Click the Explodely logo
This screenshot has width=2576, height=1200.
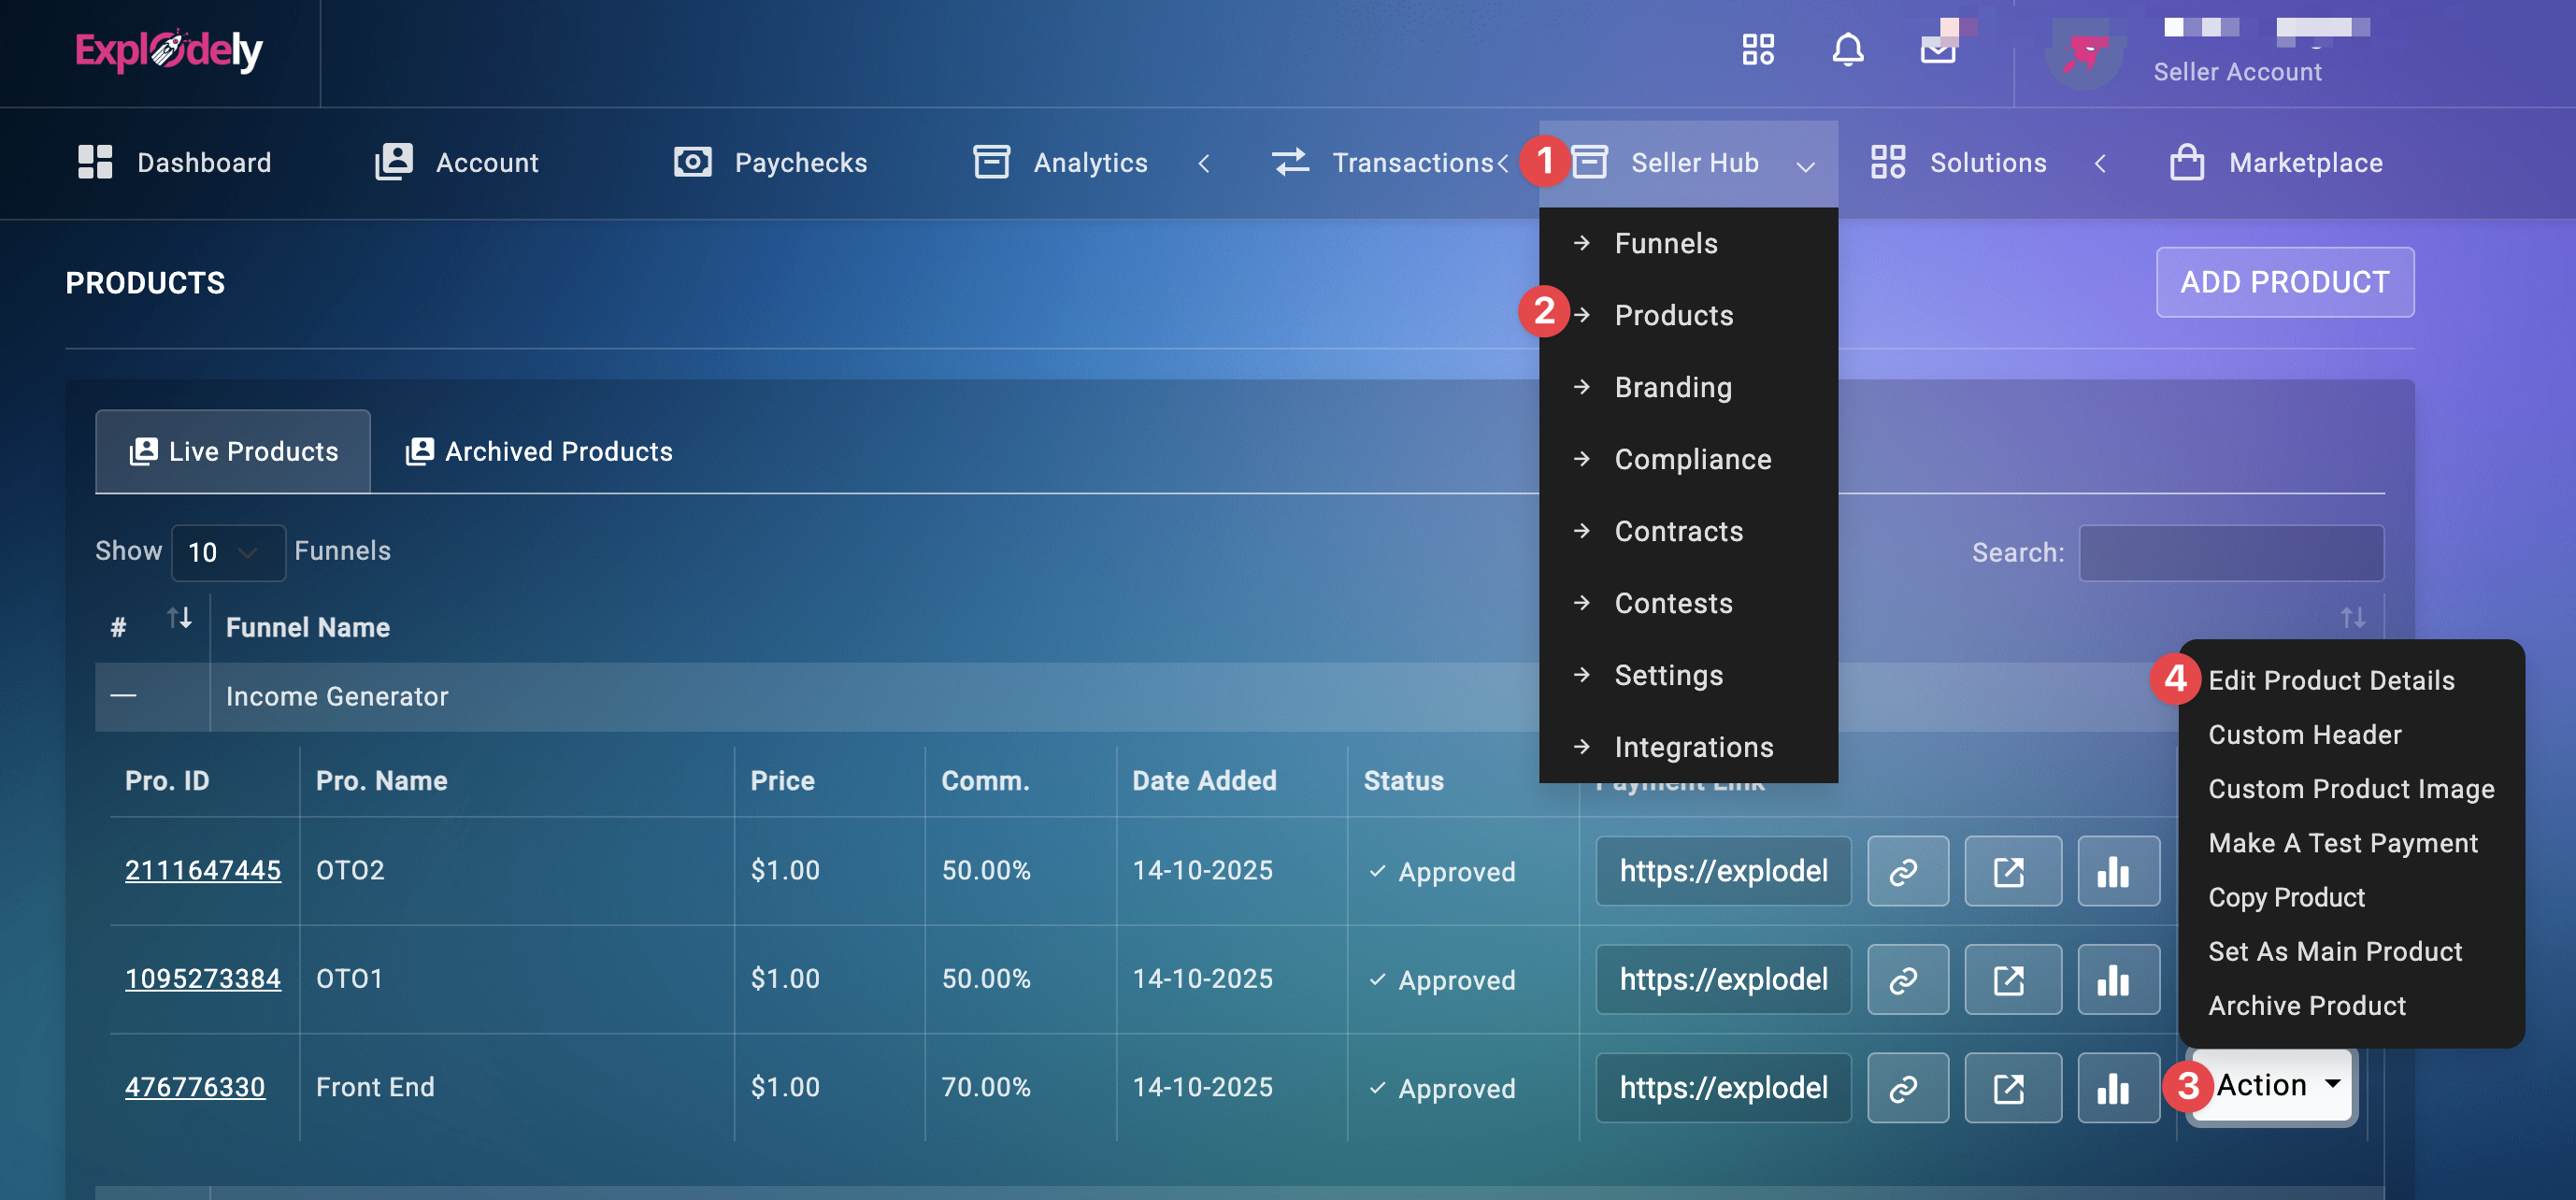click(x=168, y=50)
